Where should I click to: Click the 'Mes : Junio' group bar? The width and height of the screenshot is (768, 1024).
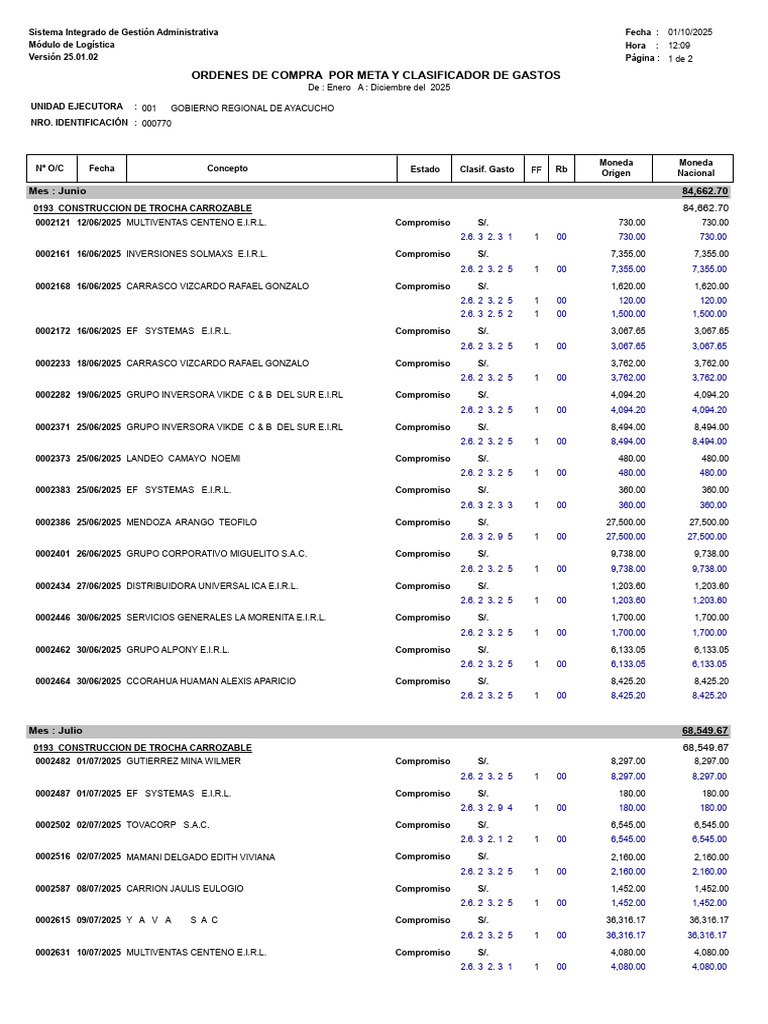click(379, 191)
